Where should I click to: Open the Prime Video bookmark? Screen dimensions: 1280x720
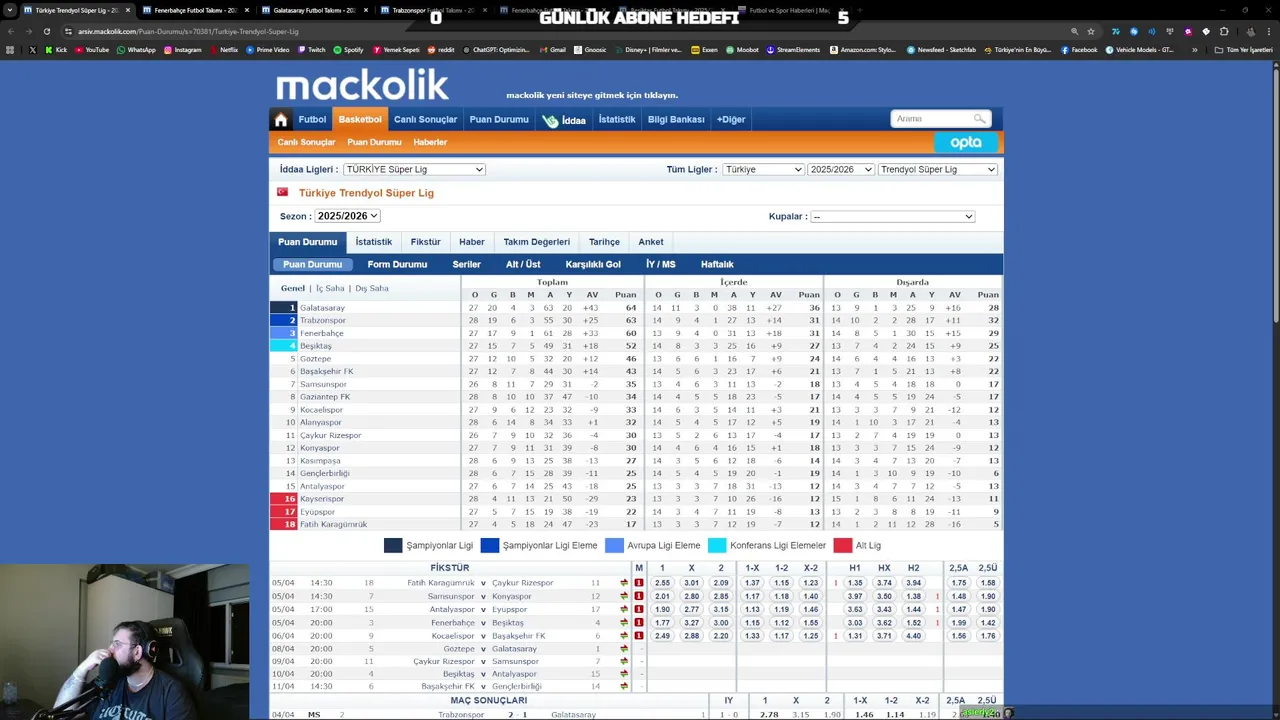pos(268,50)
